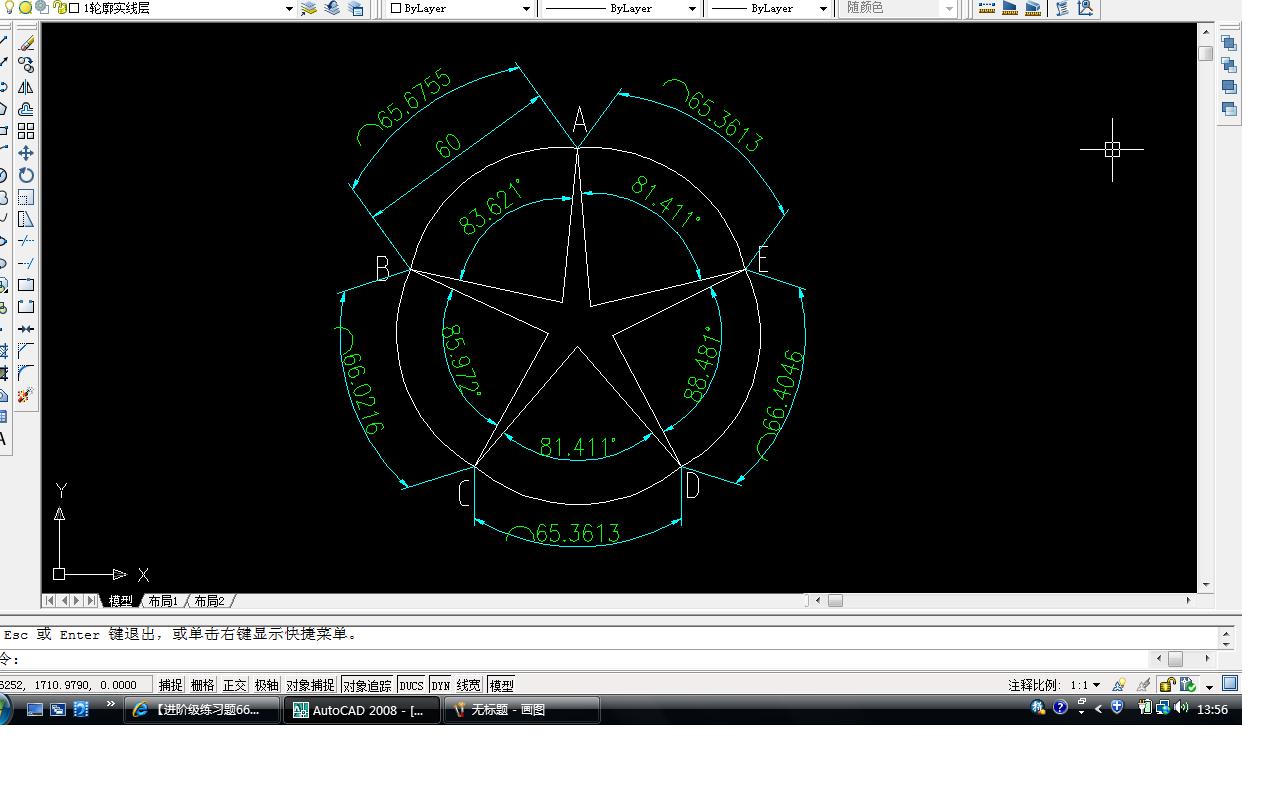1280x800 pixels.
Task: Select the Trim tool
Action: point(26,241)
